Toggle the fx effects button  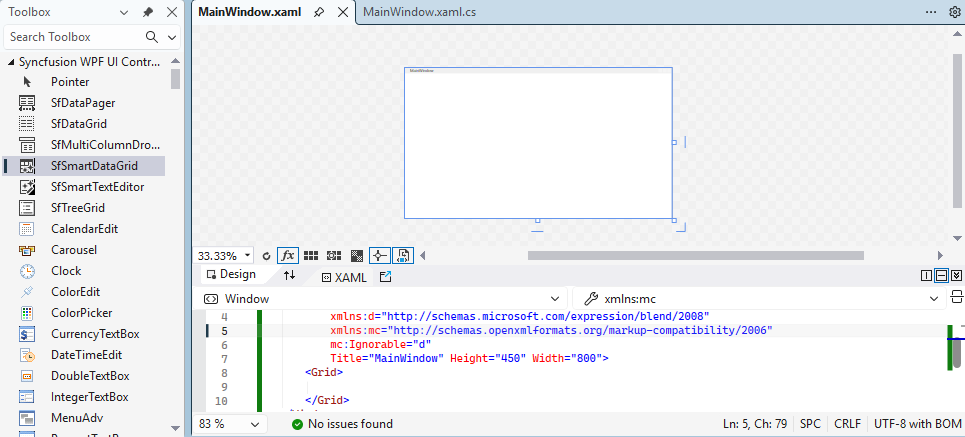pyautogui.click(x=288, y=255)
